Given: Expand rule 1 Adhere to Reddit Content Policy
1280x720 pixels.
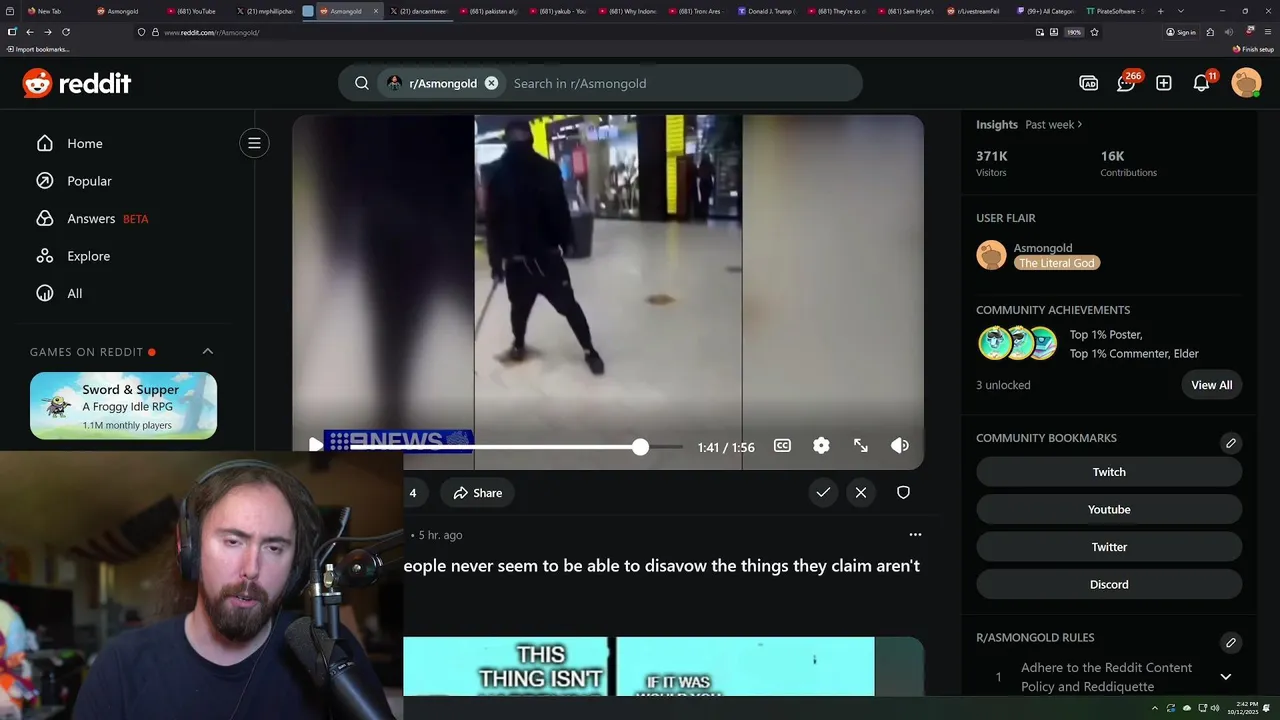Looking at the screenshot, I should point(1226,677).
